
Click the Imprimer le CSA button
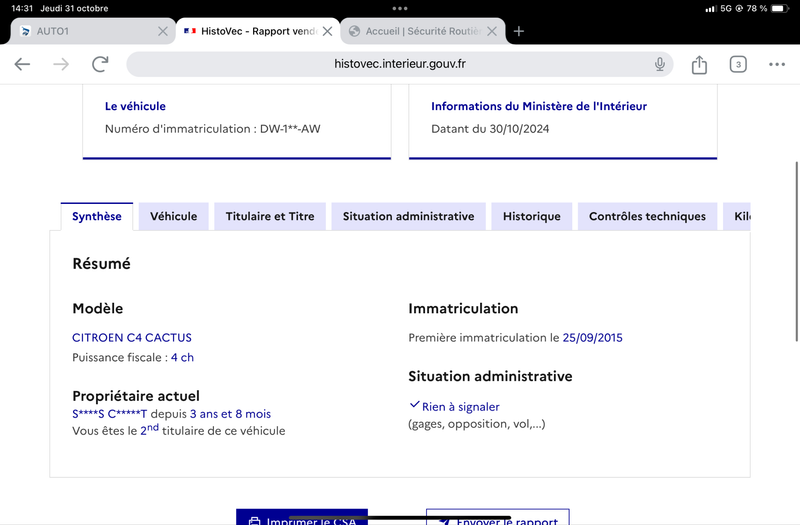tap(302, 517)
